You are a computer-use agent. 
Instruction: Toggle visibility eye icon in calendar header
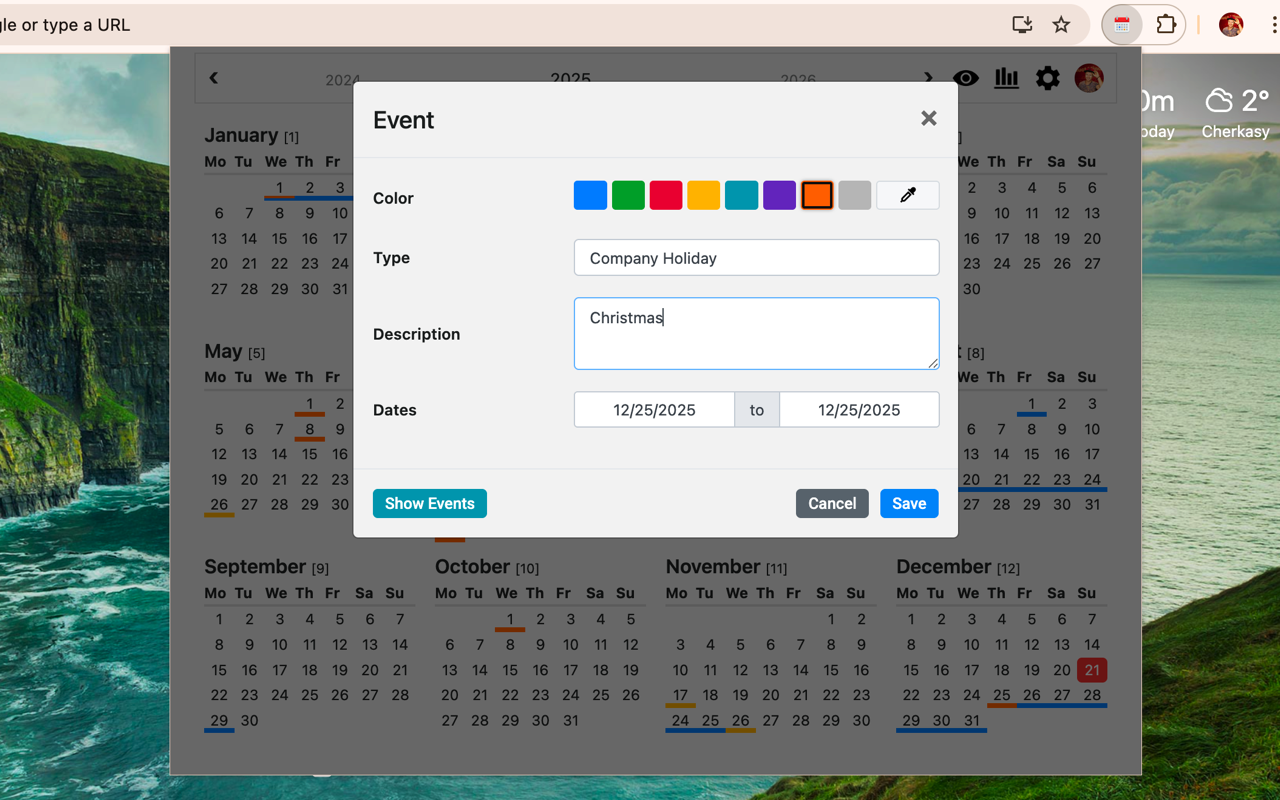click(966, 78)
